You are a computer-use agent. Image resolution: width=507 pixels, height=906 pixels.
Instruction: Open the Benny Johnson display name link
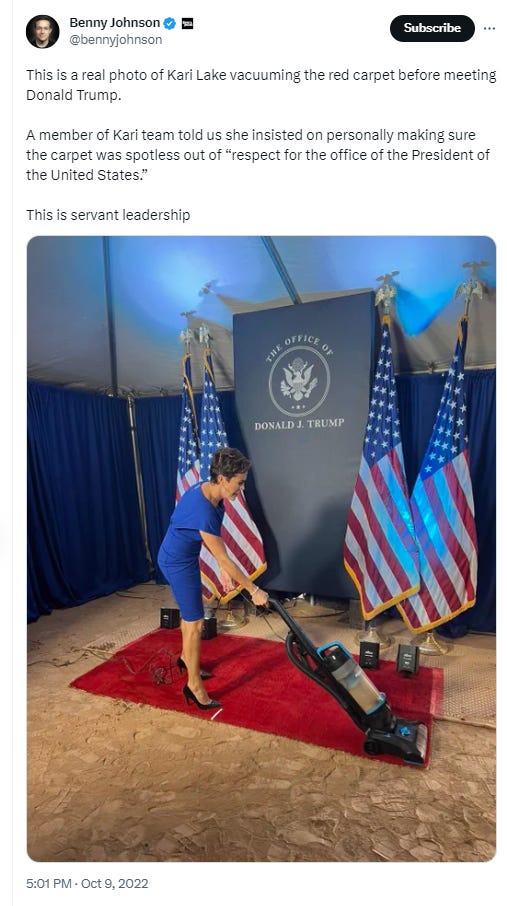[114, 23]
